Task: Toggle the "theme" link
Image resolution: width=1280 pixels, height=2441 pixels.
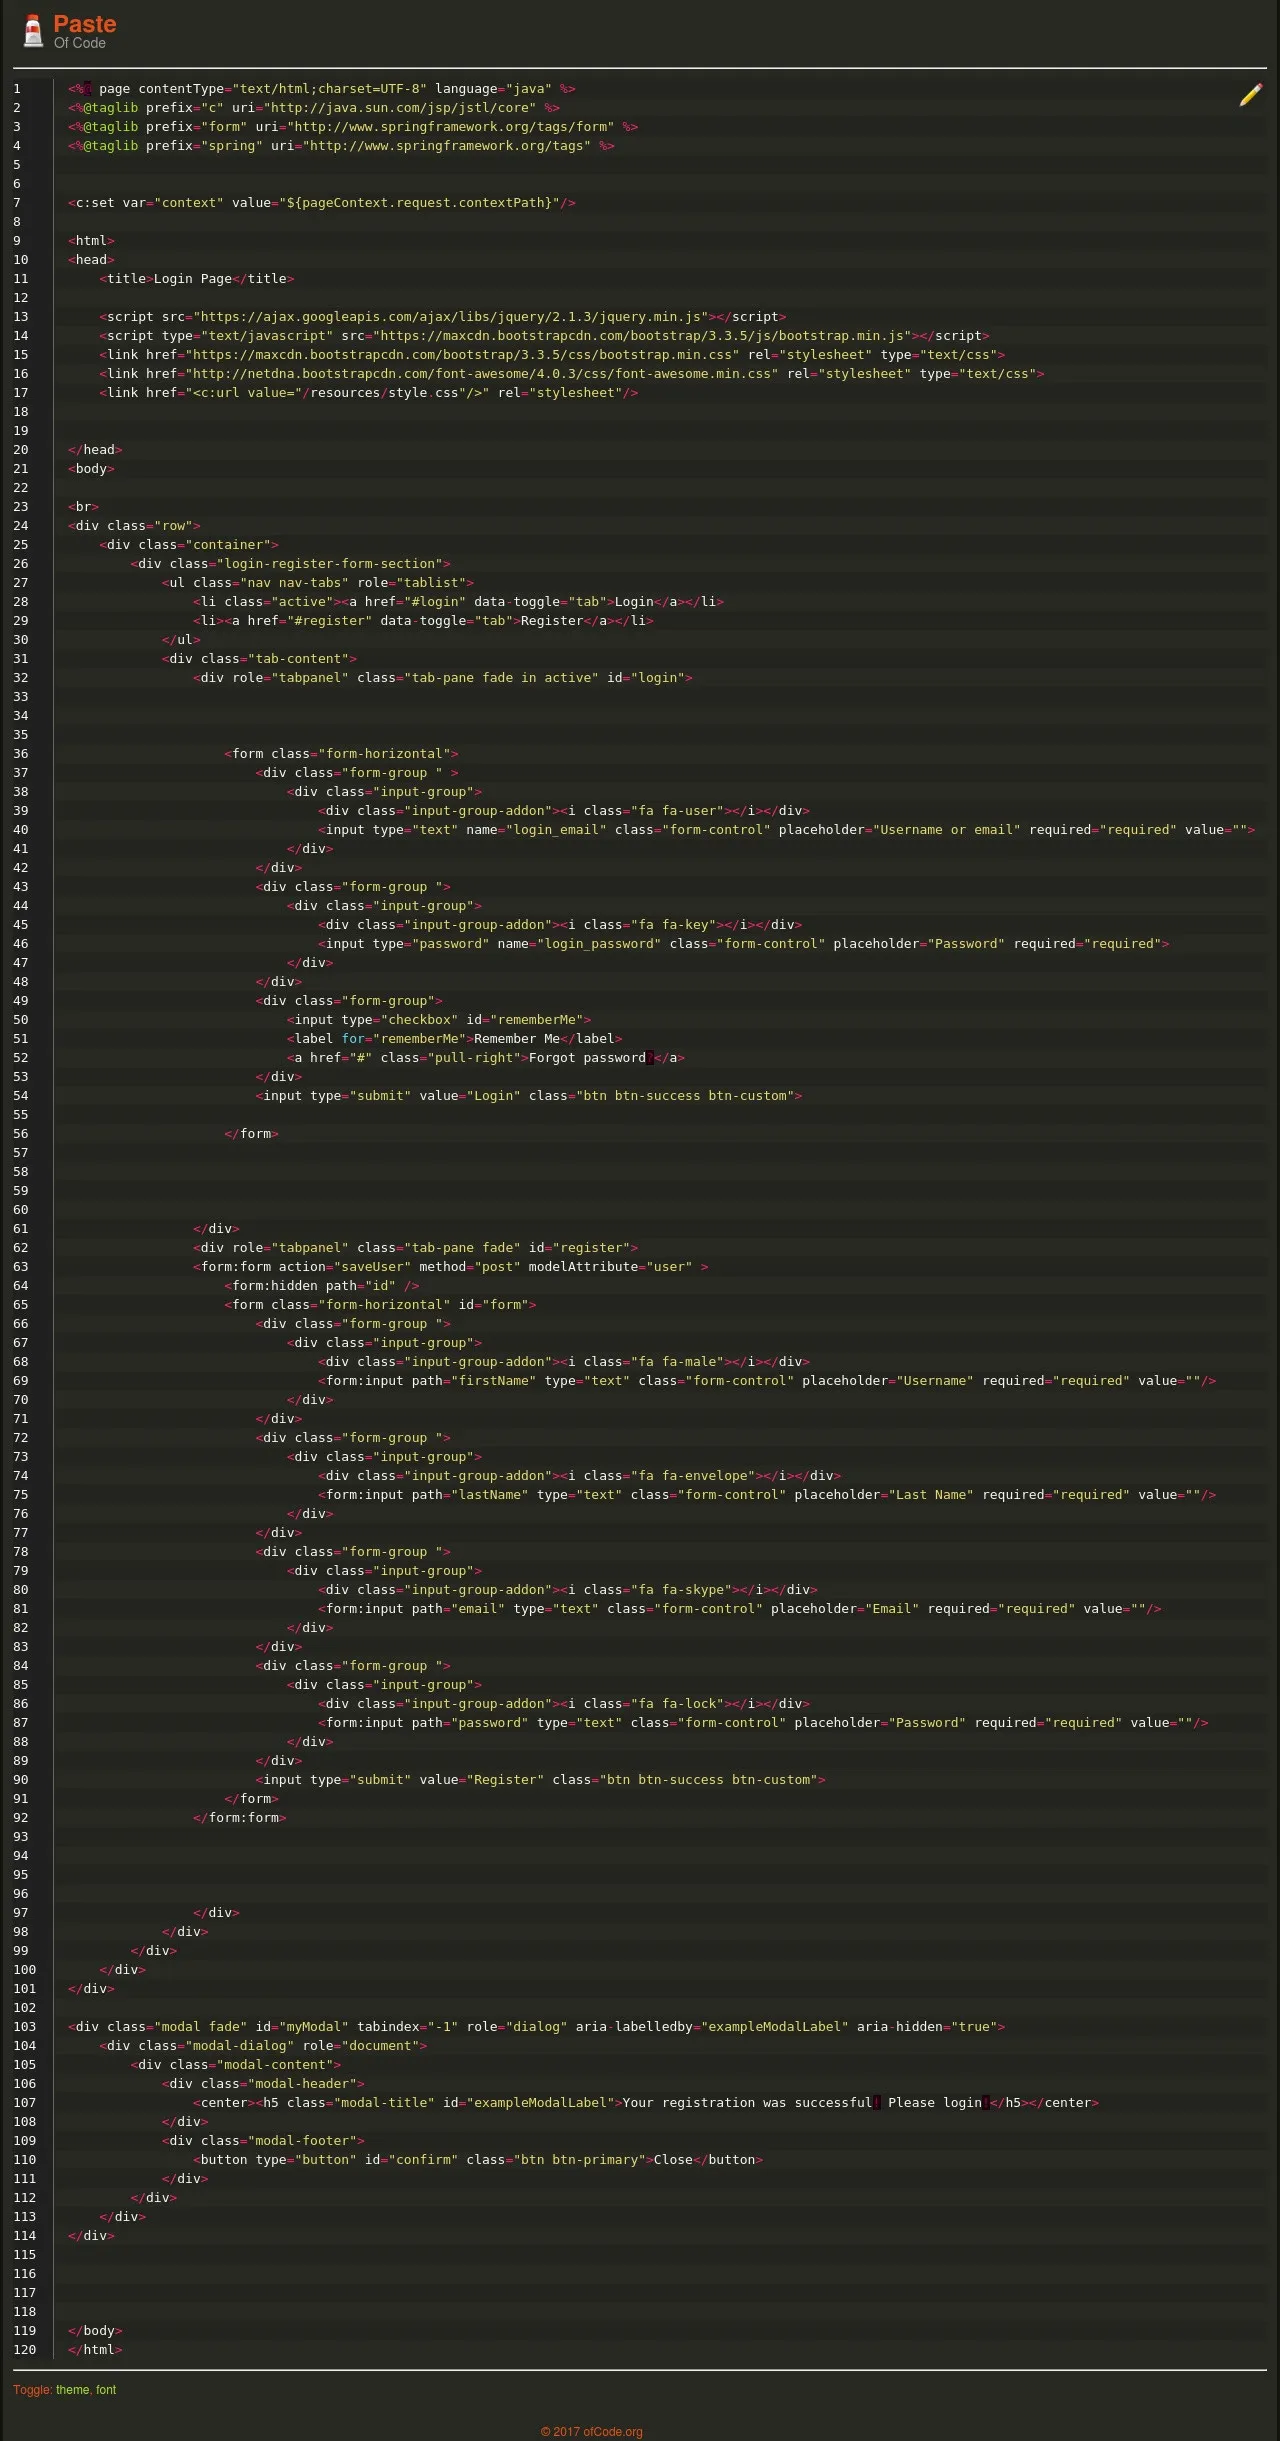Action: click(73, 2390)
